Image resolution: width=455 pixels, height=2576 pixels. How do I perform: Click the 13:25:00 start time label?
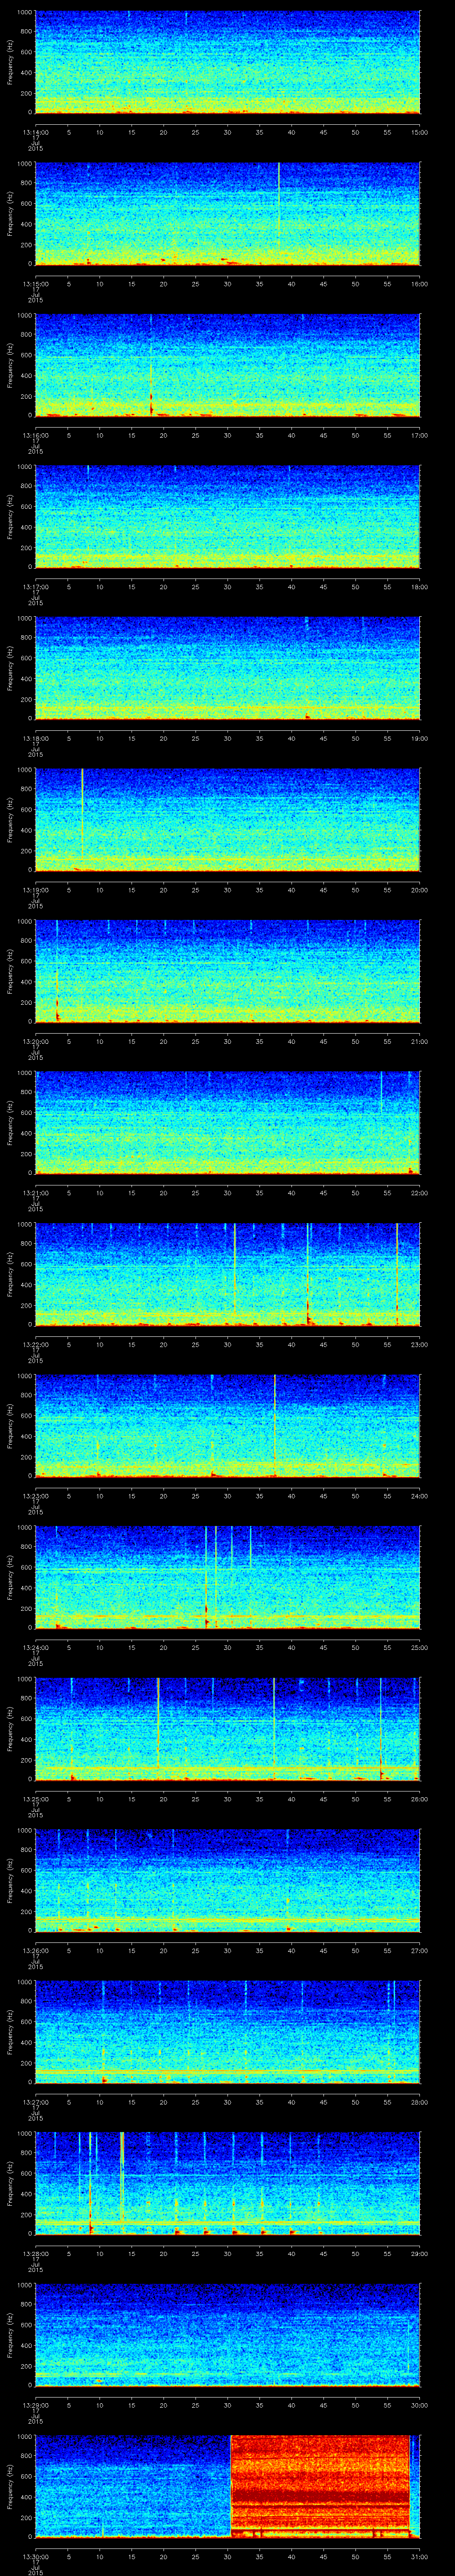[x=35, y=1798]
